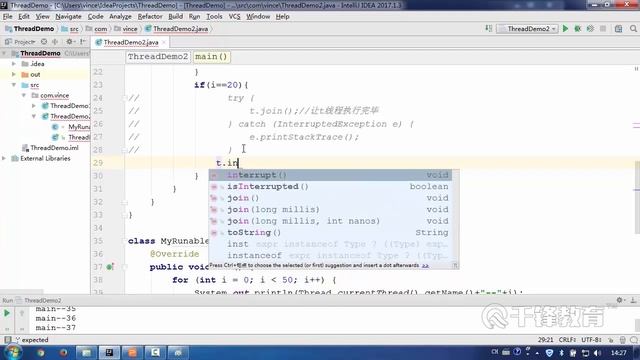The width and height of the screenshot is (640, 360).
Task: Click the >> link in completion hint
Action: 425,266
